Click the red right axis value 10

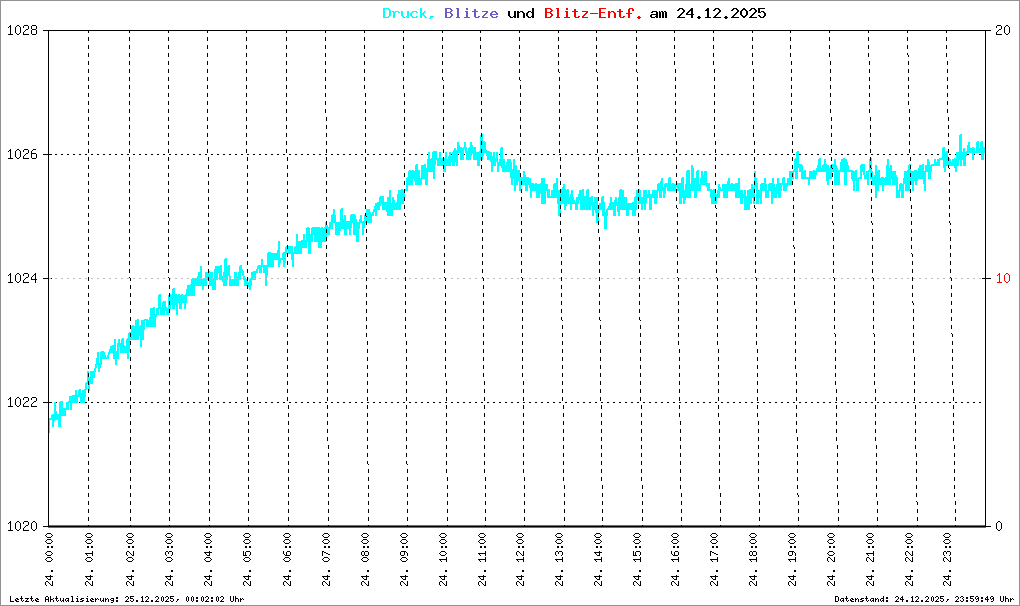1003,278
